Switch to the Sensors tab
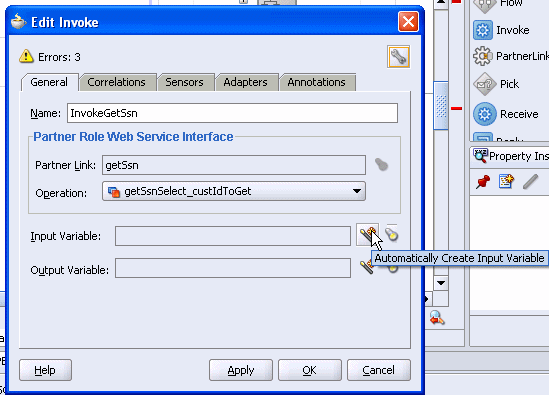This screenshot has width=549, height=395. coord(185,82)
